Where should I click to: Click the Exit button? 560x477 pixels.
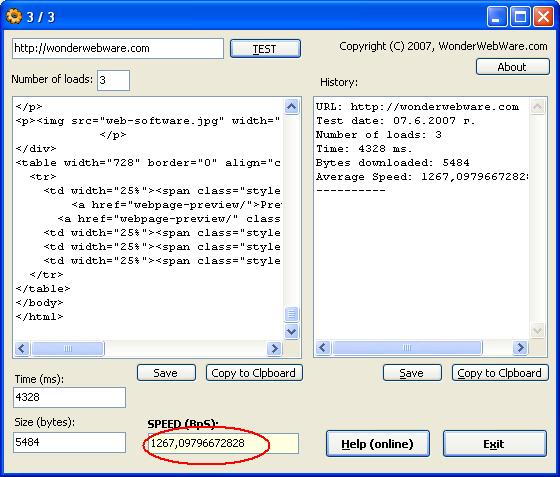click(x=495, y=443)
